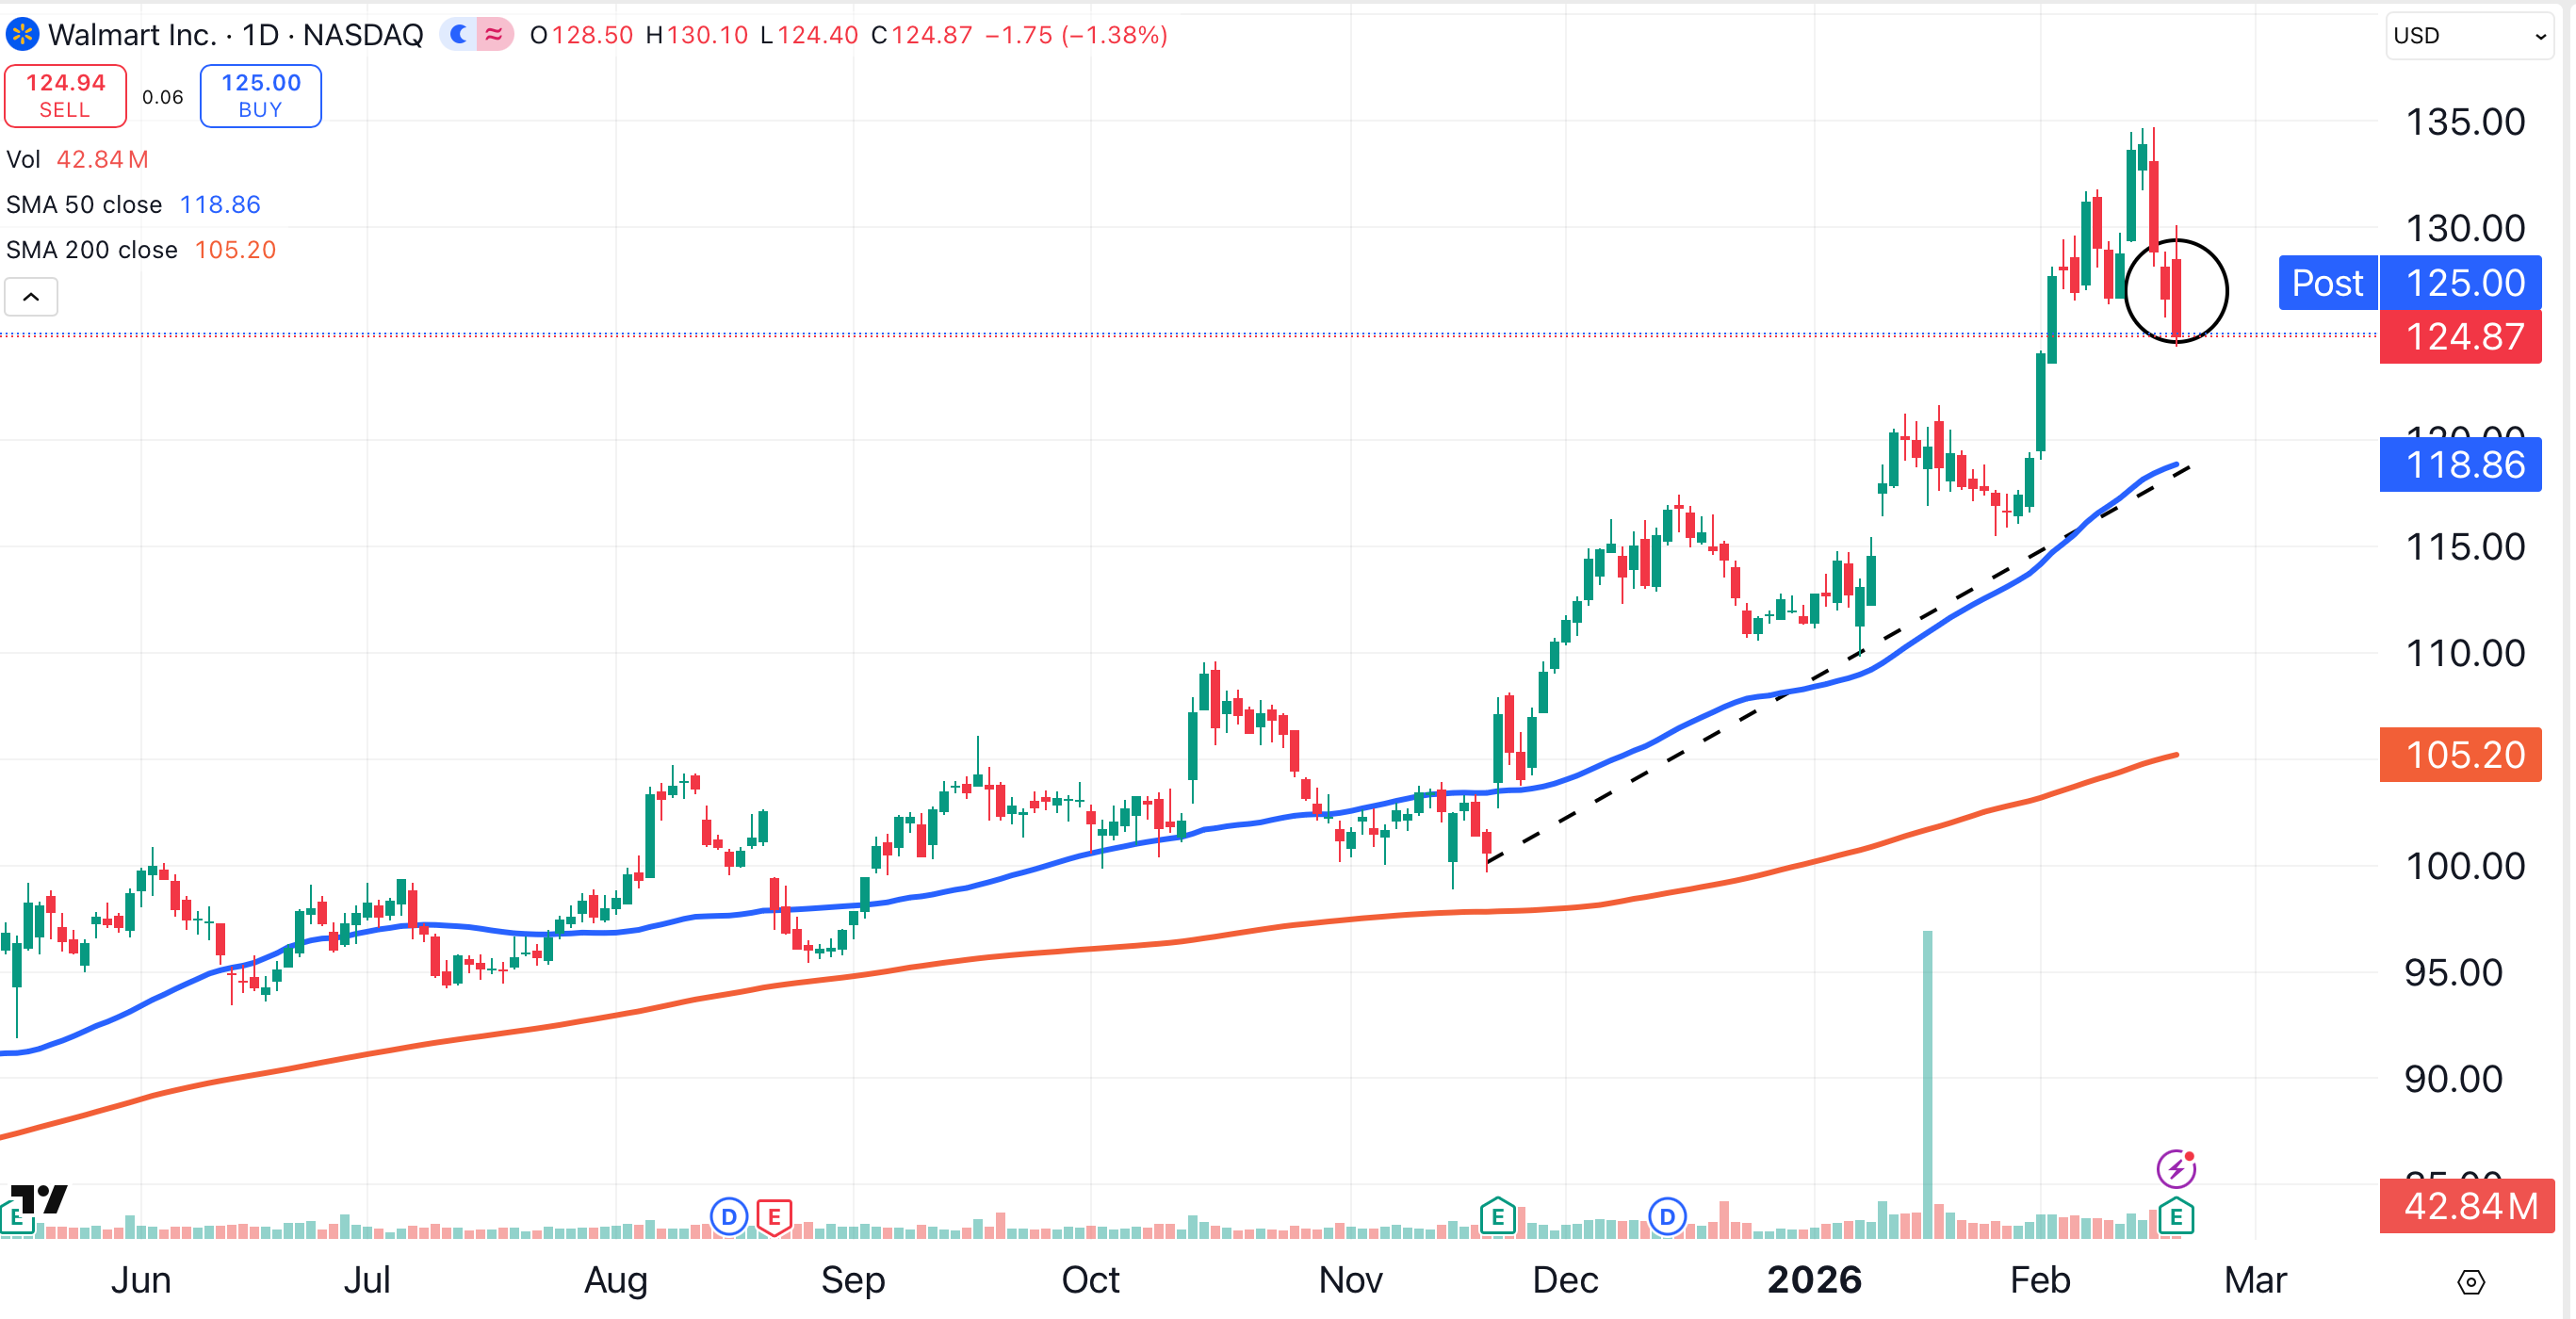Click the TradingView logo
Viewport: 2576px width, 1319px height.
click(x=40, y=1198)
